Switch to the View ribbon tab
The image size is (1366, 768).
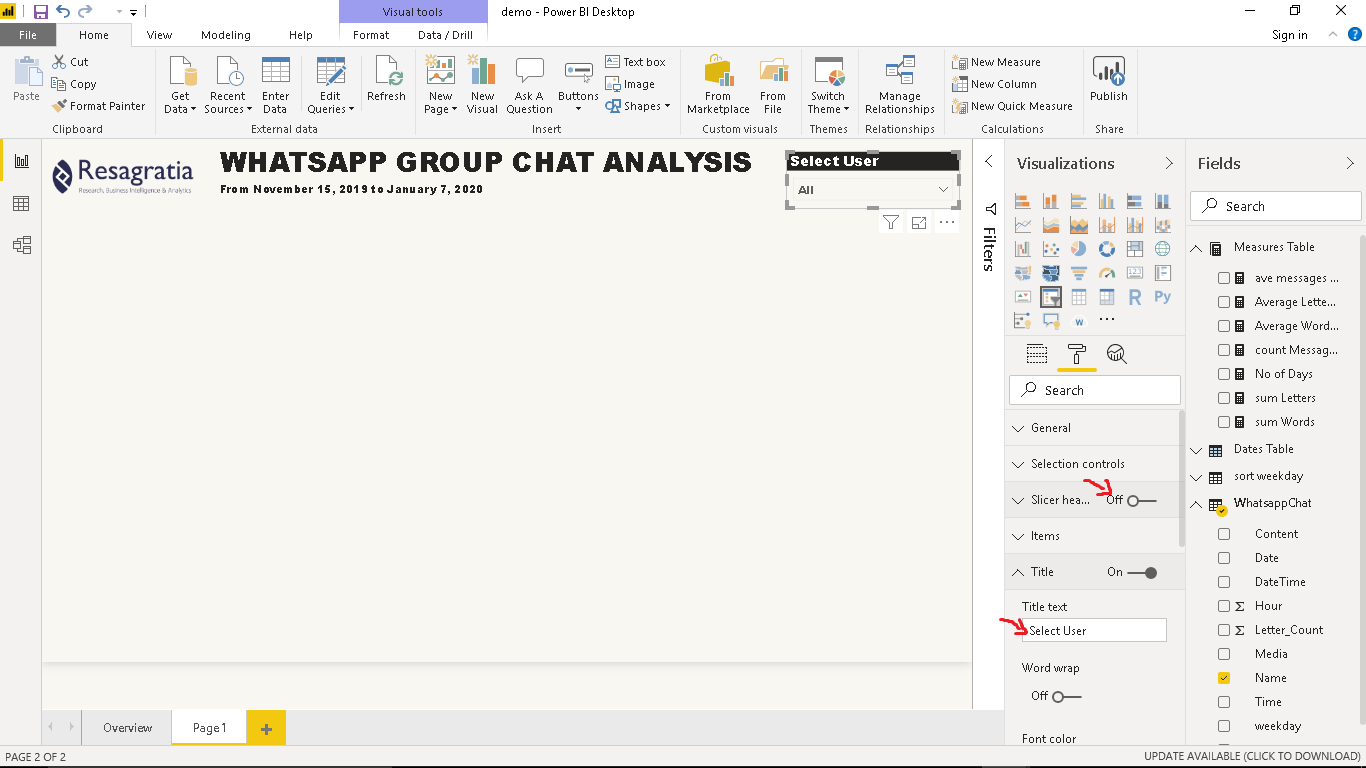point(160,35)
